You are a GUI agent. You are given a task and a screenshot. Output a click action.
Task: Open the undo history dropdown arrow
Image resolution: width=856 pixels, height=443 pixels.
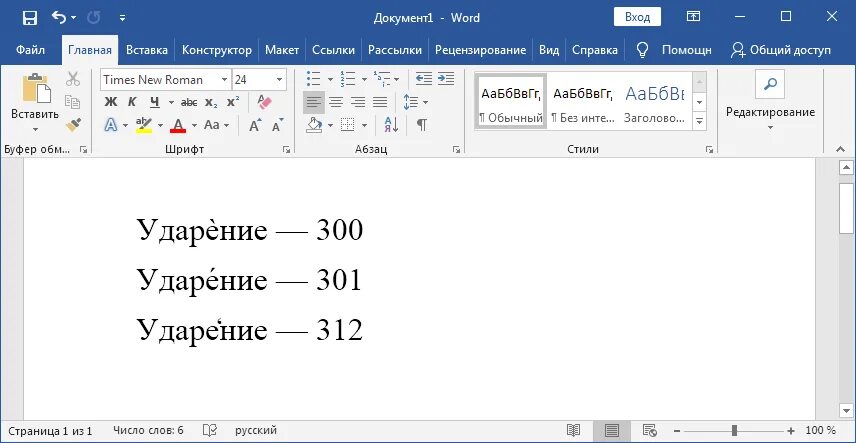[x=74, y=18]
